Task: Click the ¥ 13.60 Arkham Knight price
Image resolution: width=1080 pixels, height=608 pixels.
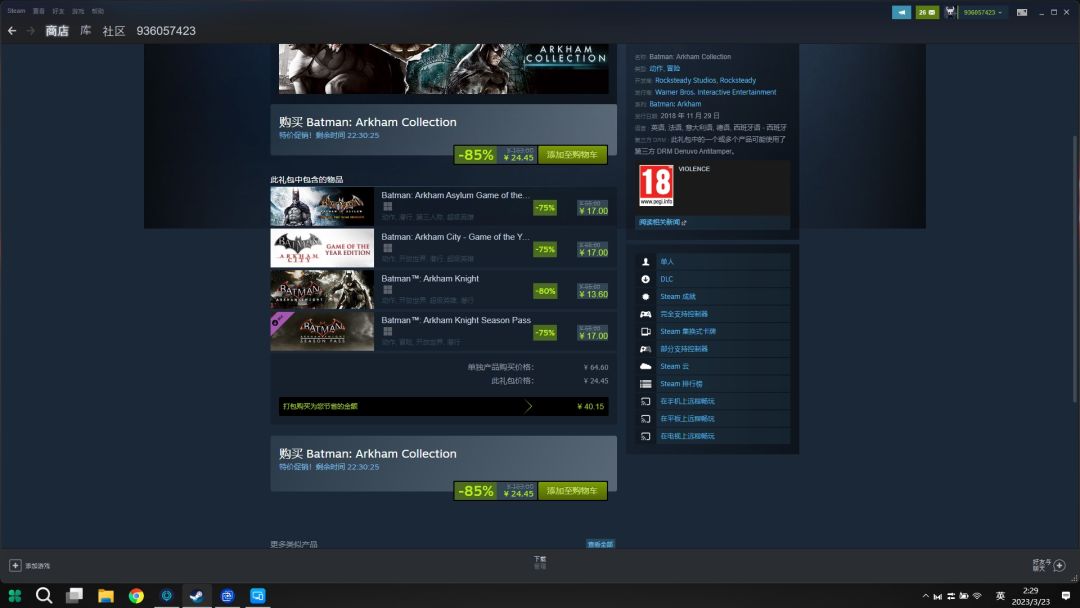Action: coord(593,295)
